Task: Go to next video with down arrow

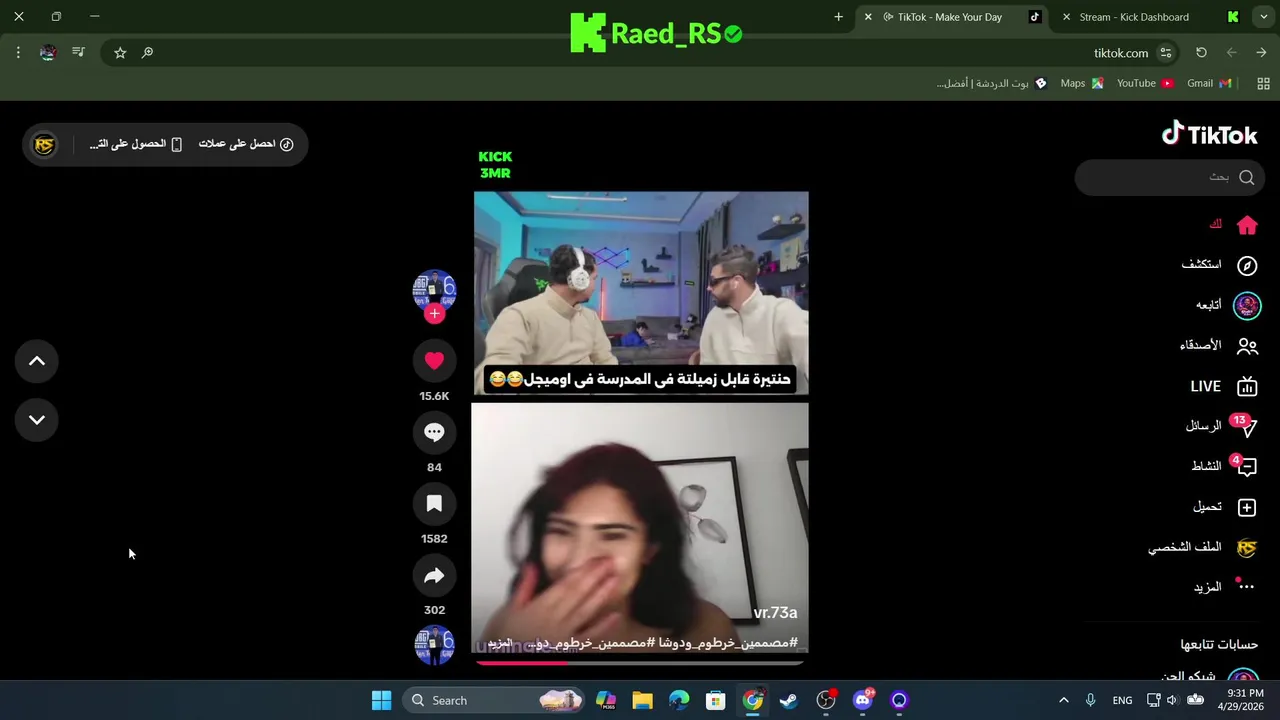Action: 37,420
